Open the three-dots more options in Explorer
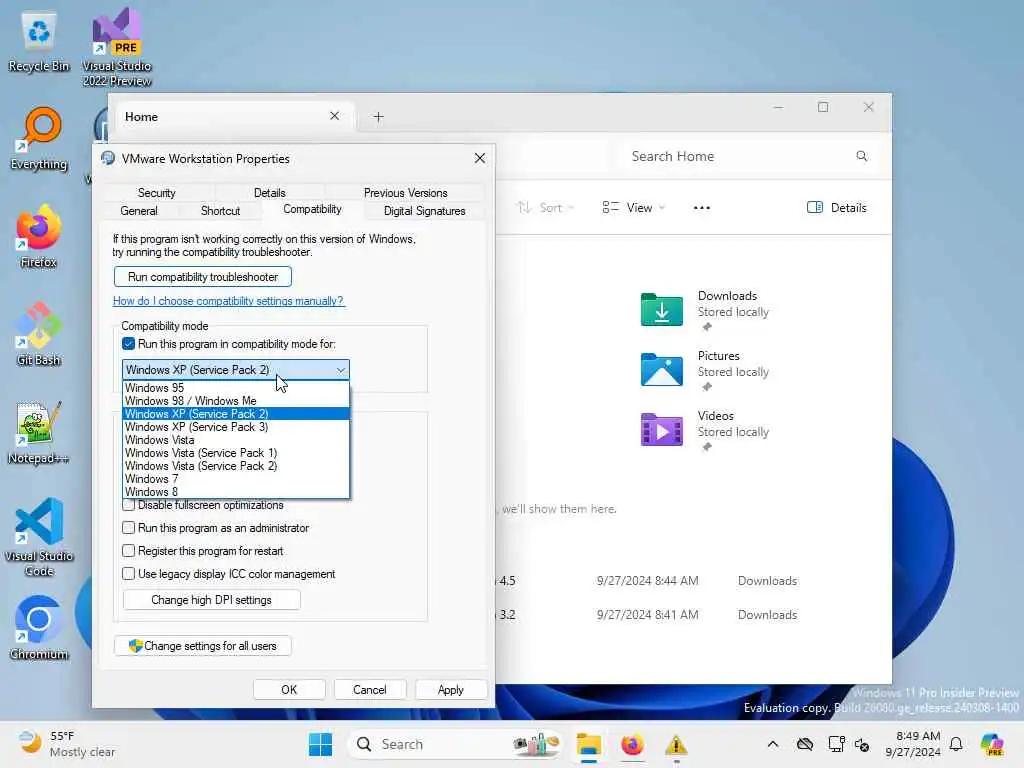Screen dimensions: 1024x768 pos(701,208)
